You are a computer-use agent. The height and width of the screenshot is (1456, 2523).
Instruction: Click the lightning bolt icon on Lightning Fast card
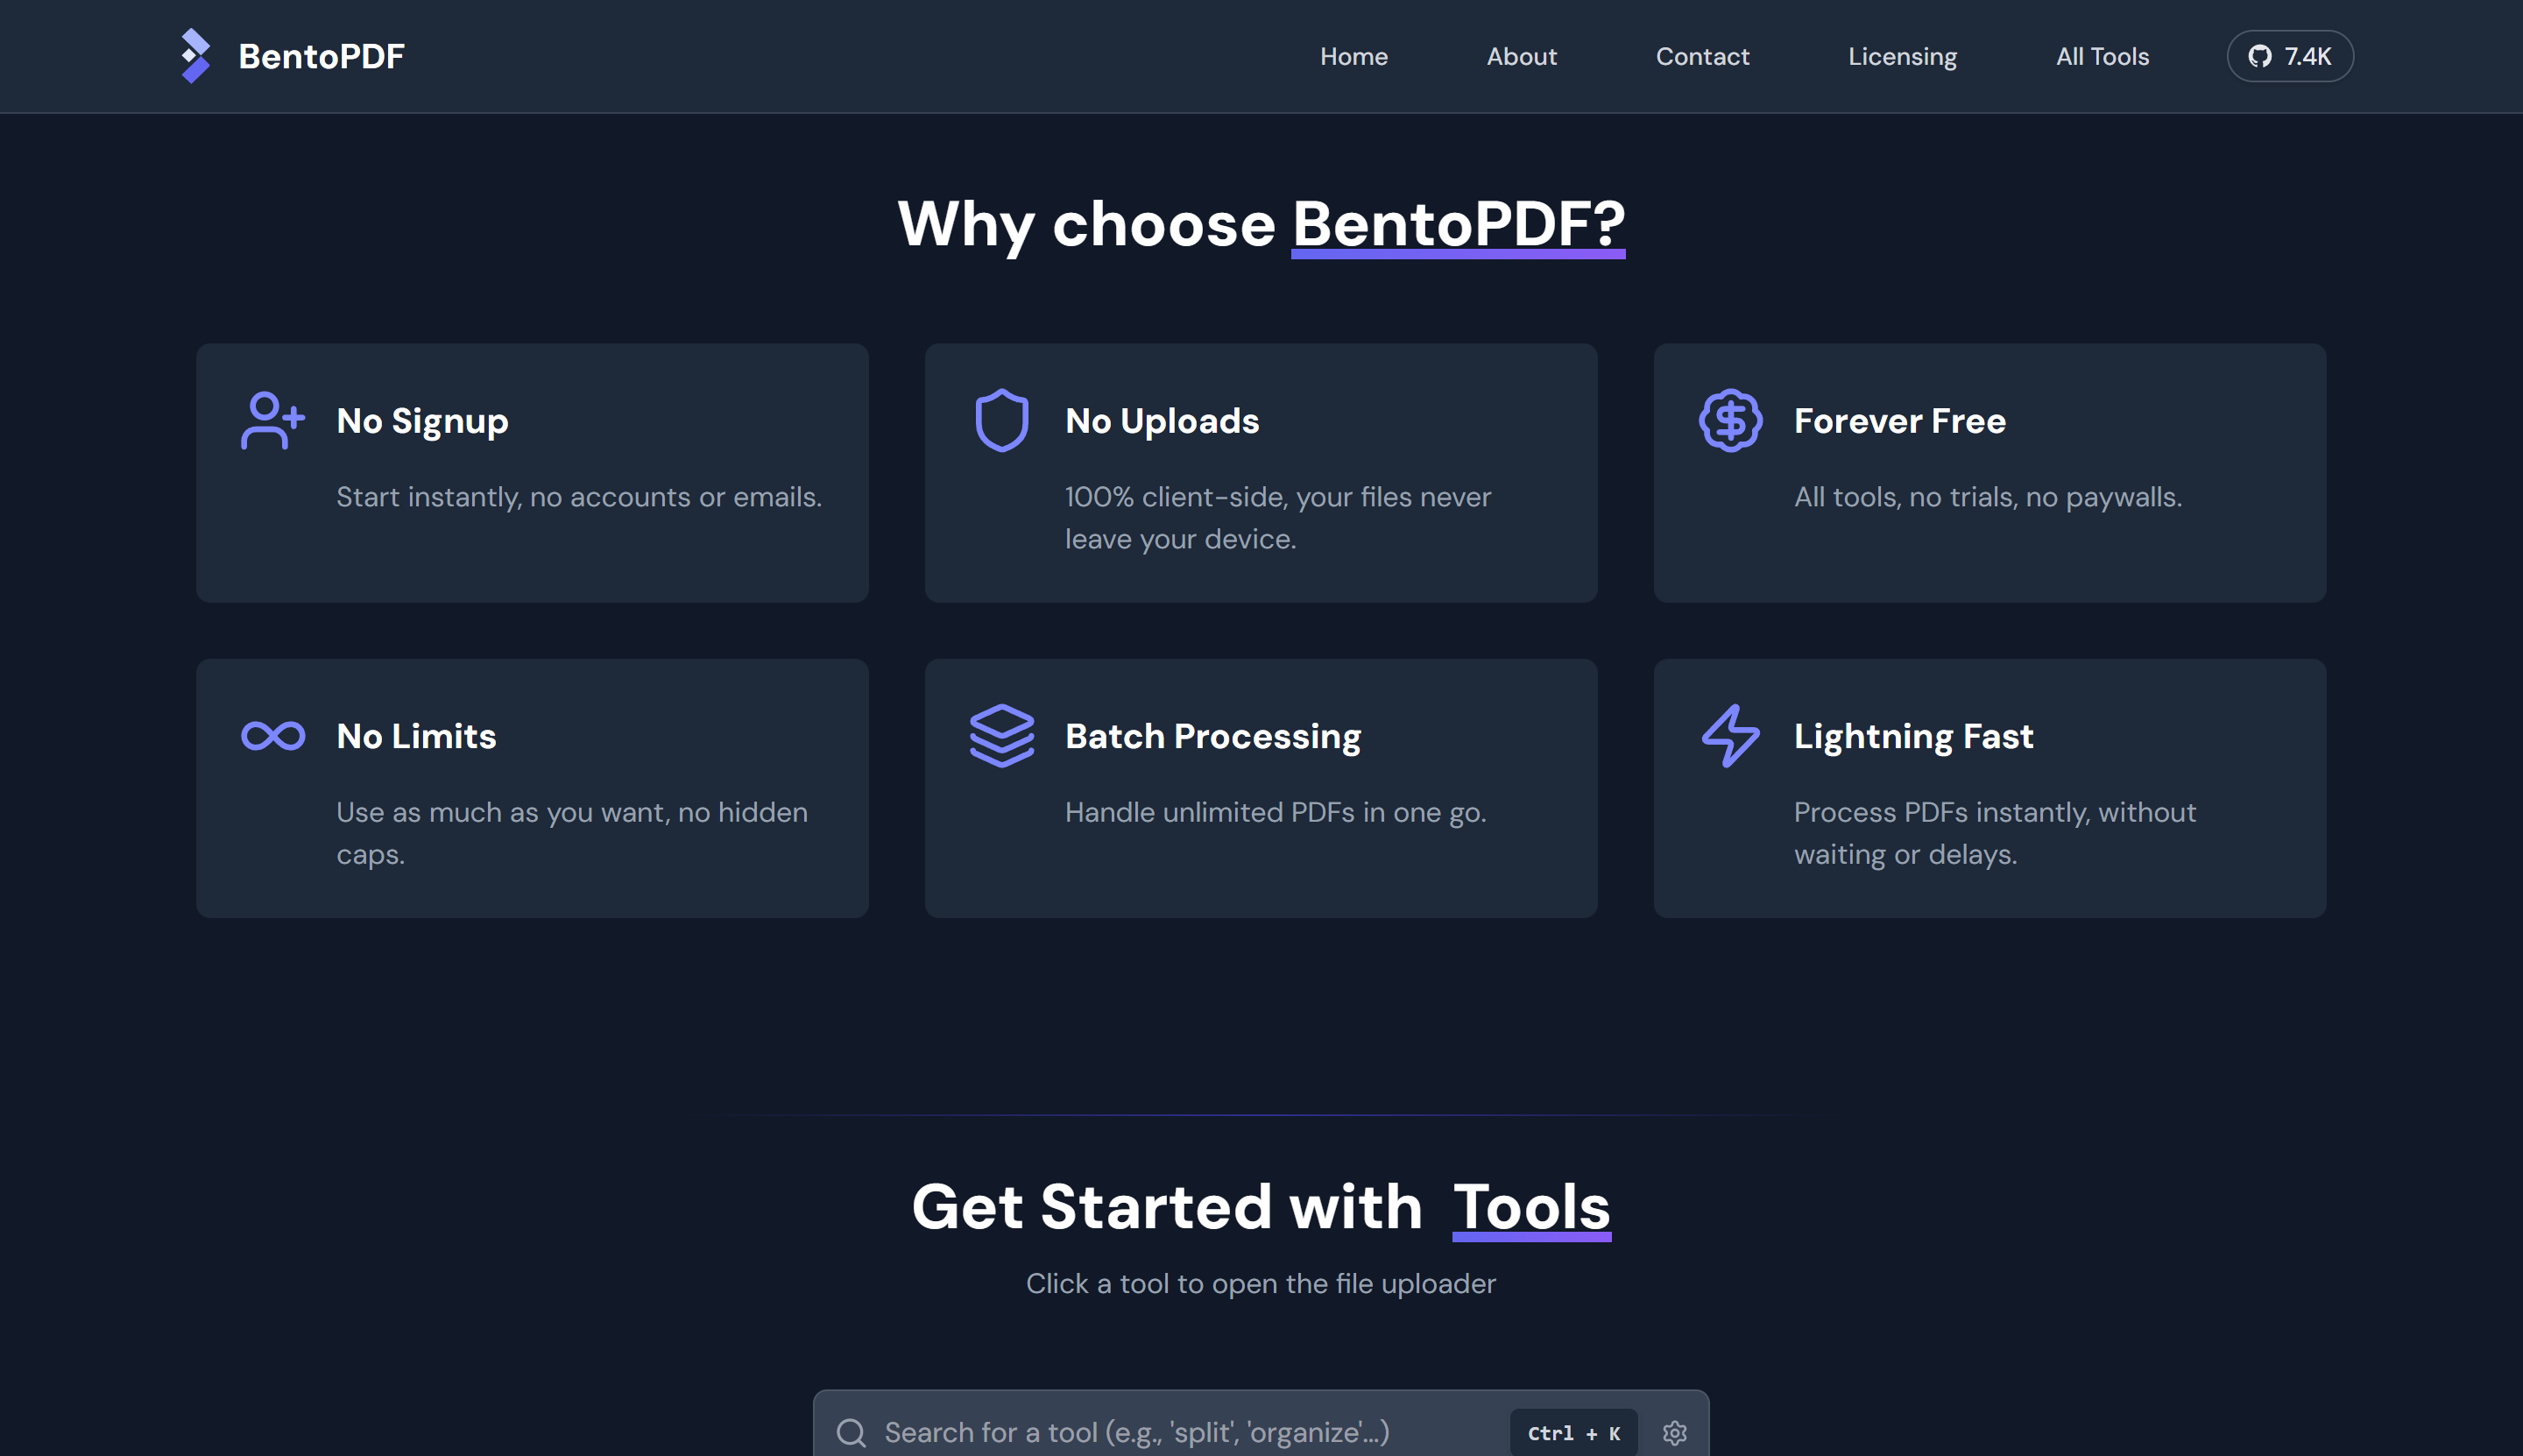(x=1729, y=736)
